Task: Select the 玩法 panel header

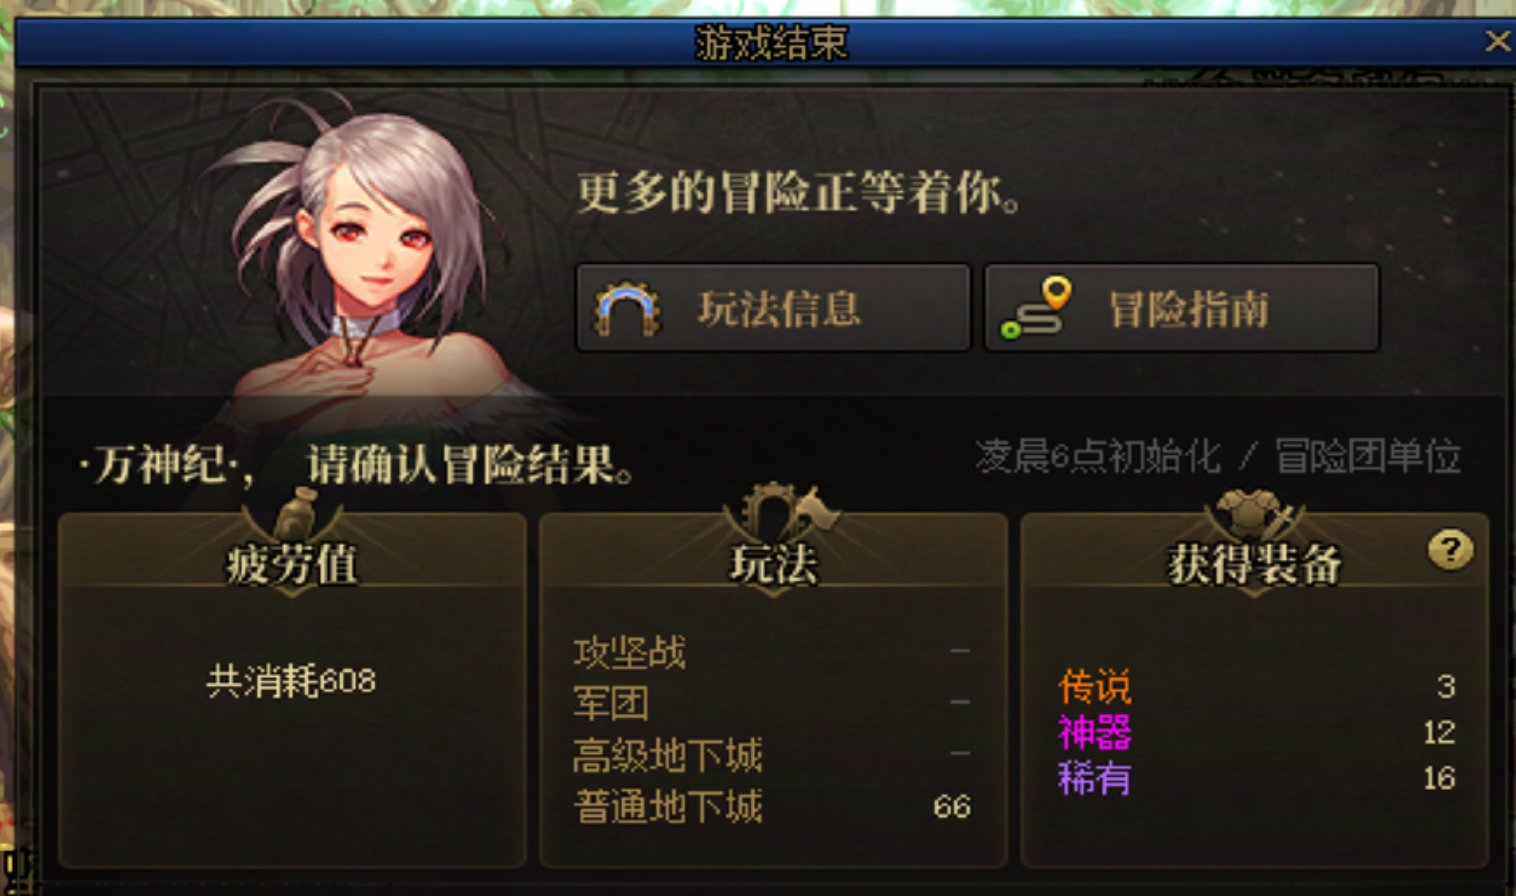Action: pyautogui.click(x=773, y=564)
